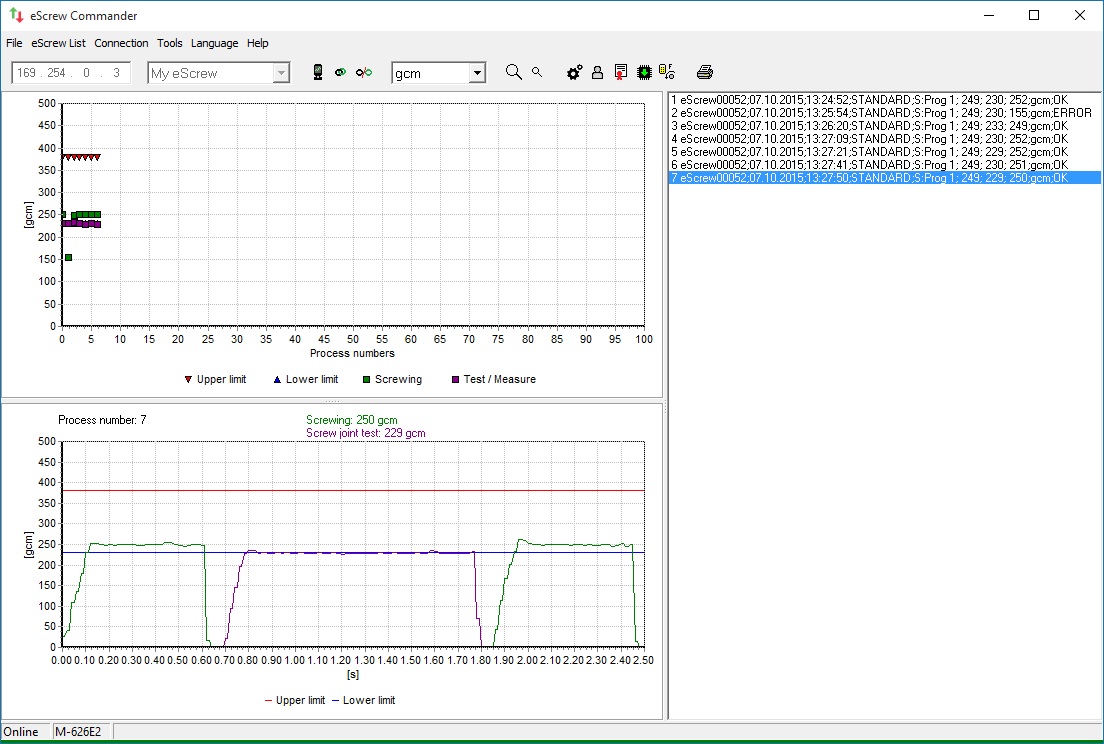Screen dimensions: 1104x744
Task: Click the Screwing legend green square
Action: [366, 380]
